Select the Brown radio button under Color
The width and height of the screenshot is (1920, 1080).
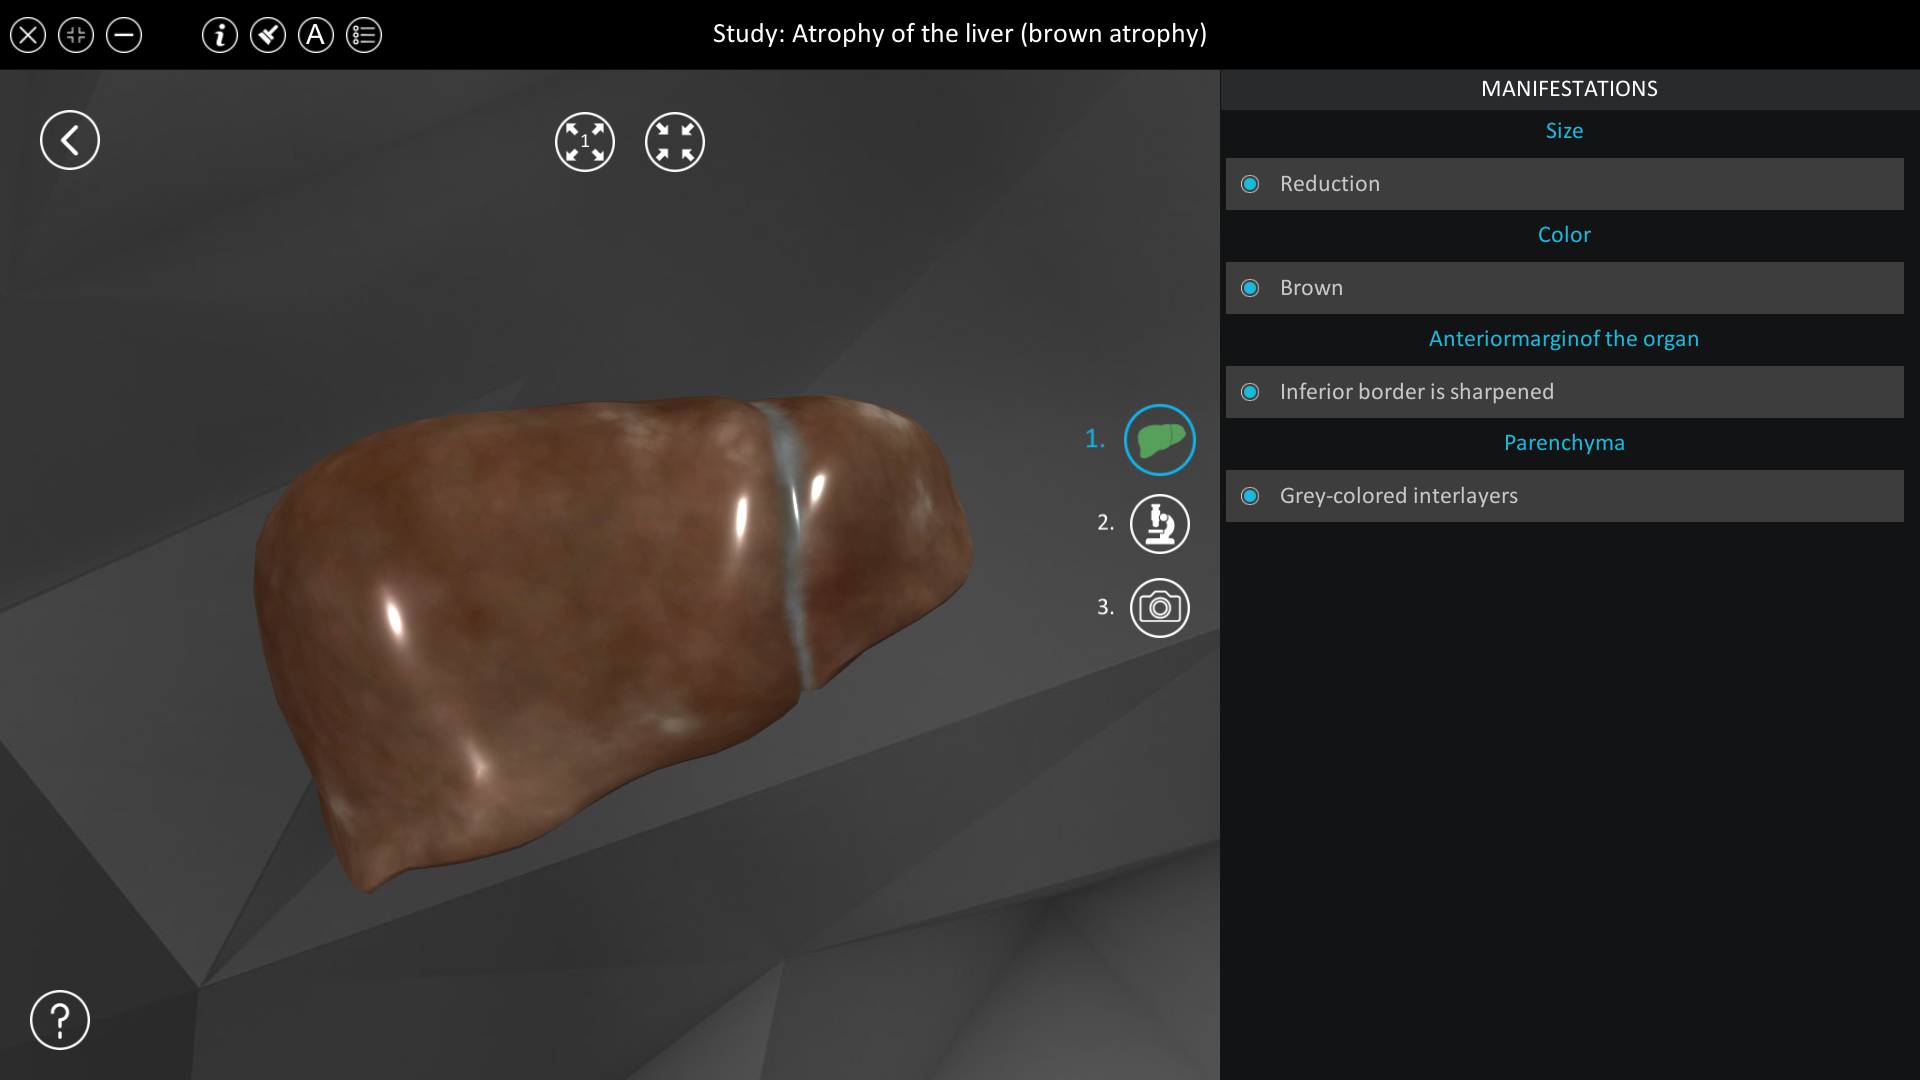click(x=1251, y=288)
